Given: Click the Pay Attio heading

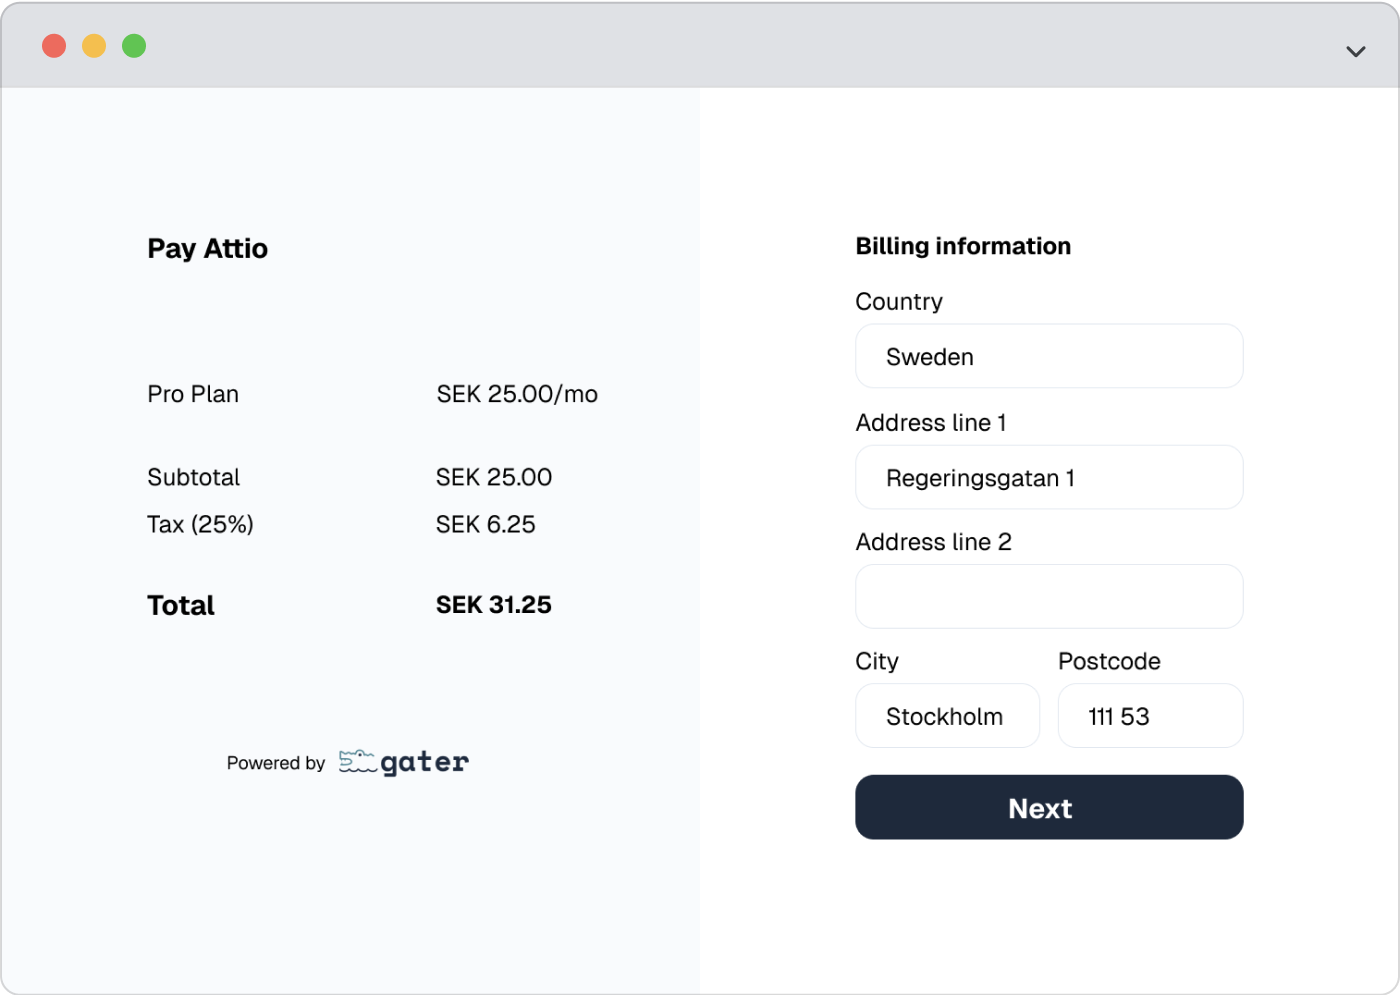Looking at the screenshot, I should tap(207, 248).
